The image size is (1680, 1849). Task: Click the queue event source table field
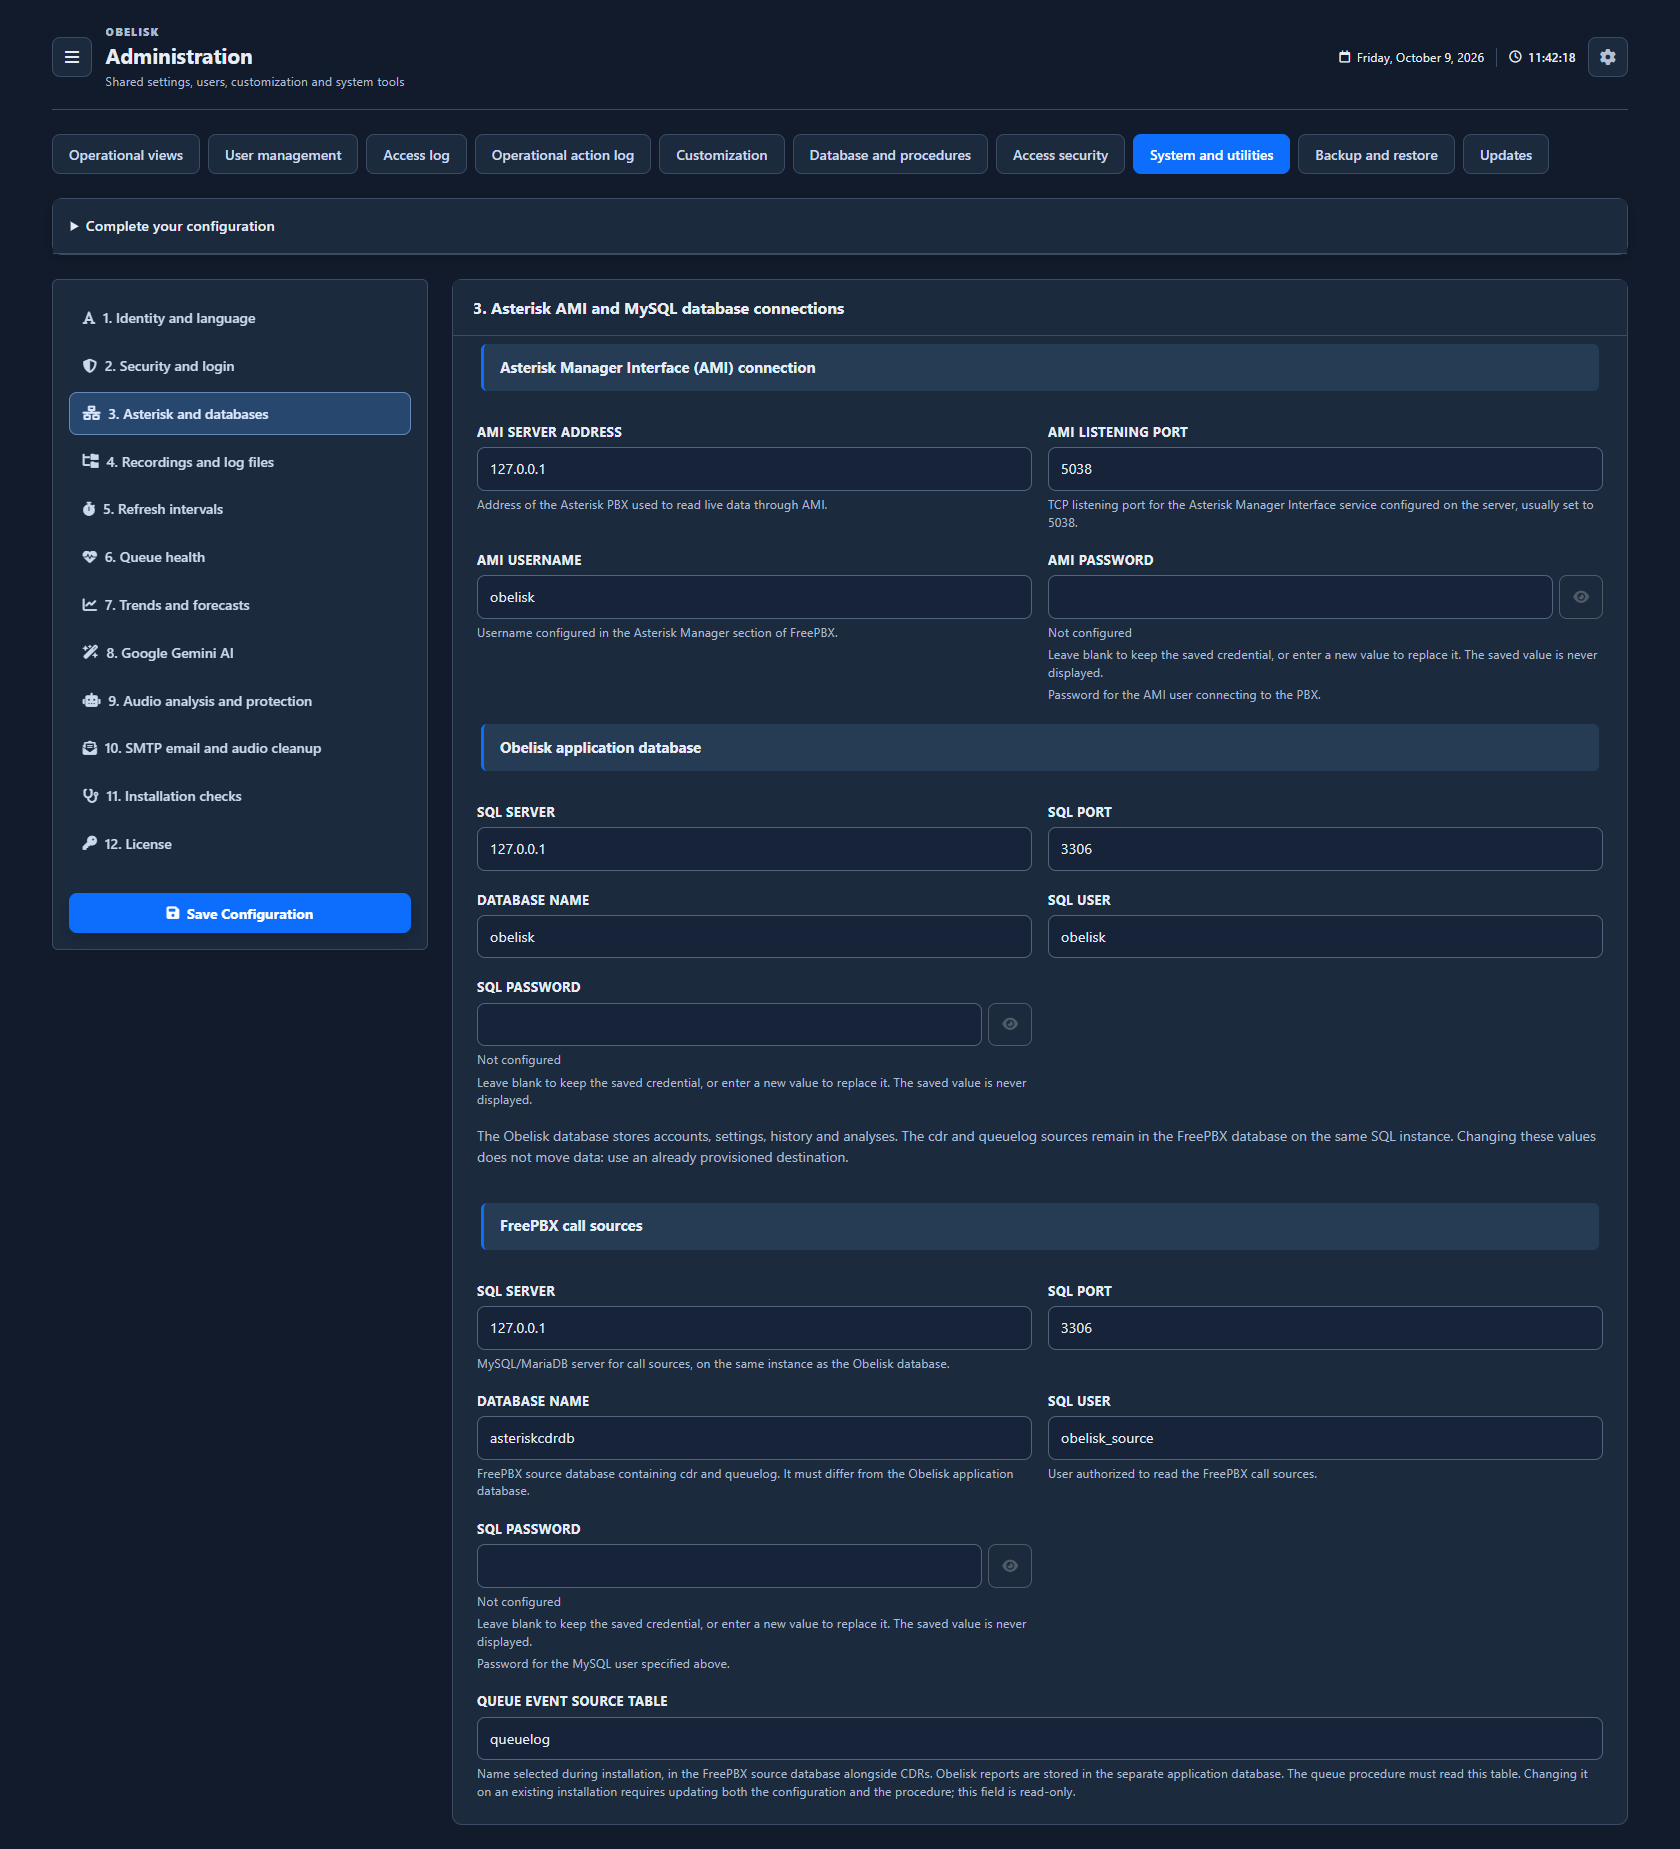[x=1040, y=1739]
